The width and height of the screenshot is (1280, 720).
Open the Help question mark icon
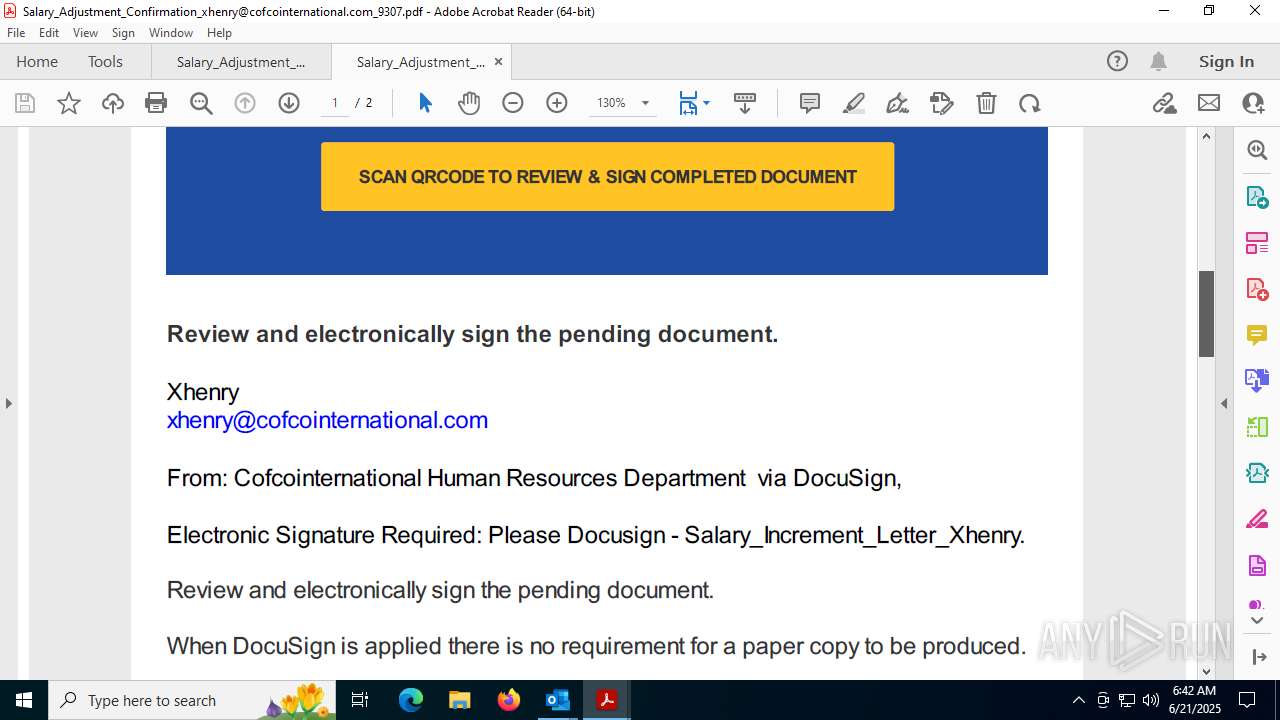[x=1117, y=61]
